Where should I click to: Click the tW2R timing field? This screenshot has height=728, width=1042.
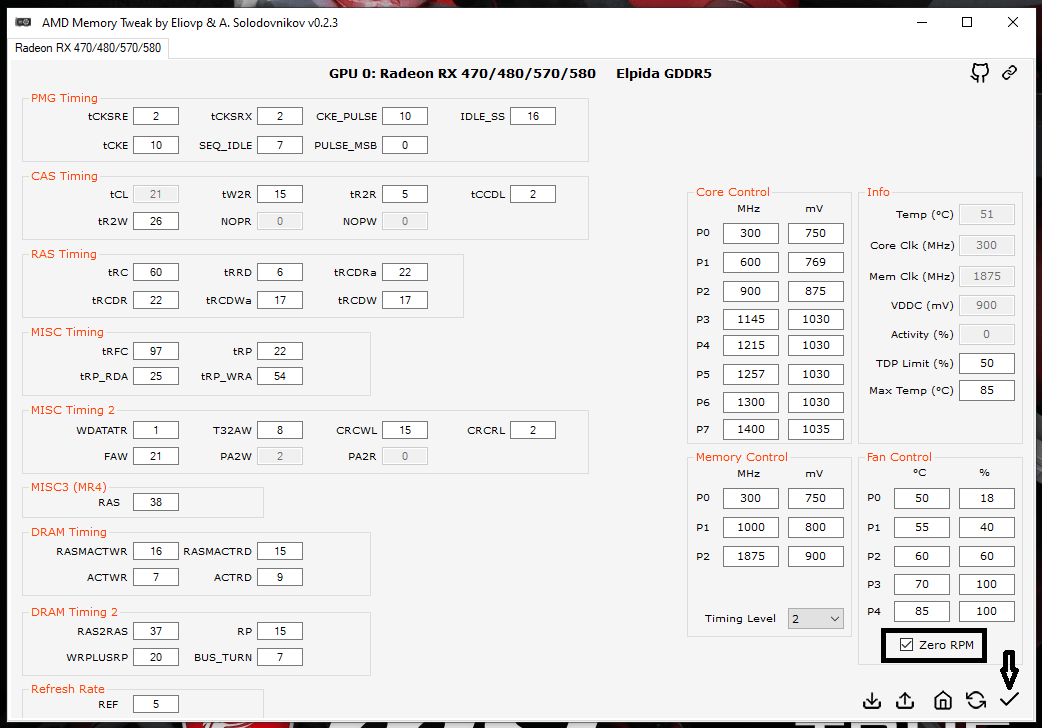click(x=280, y=194)
